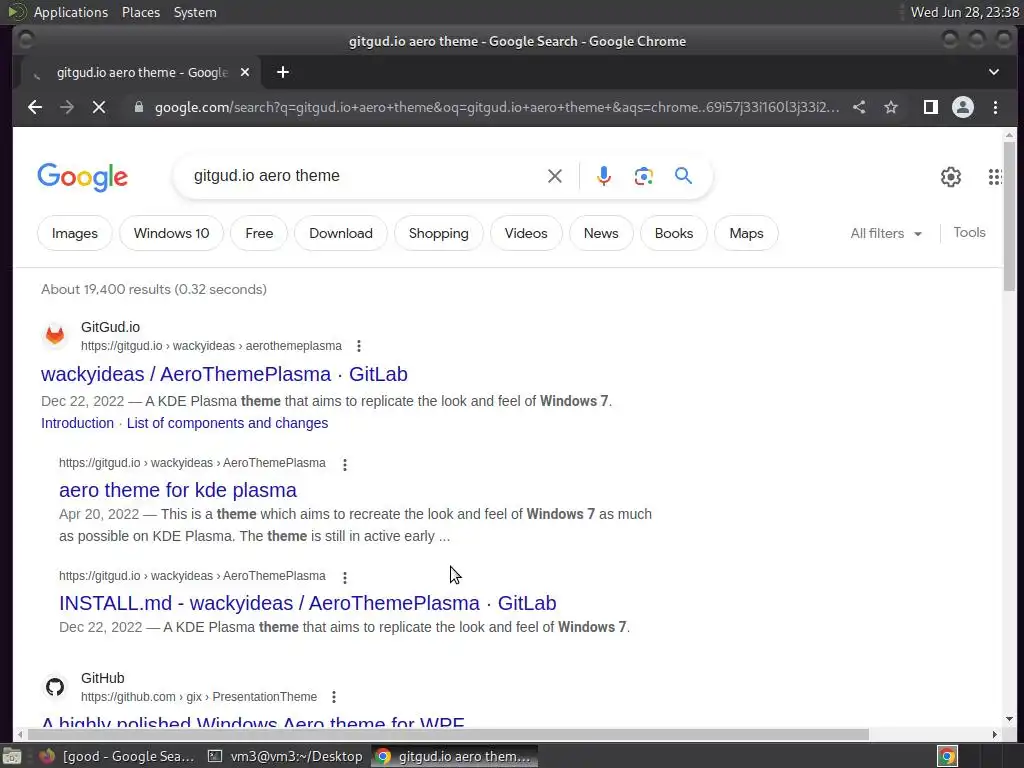Click the padlock site info icon
1024x768 pixels.
click(x=138, y=107)
